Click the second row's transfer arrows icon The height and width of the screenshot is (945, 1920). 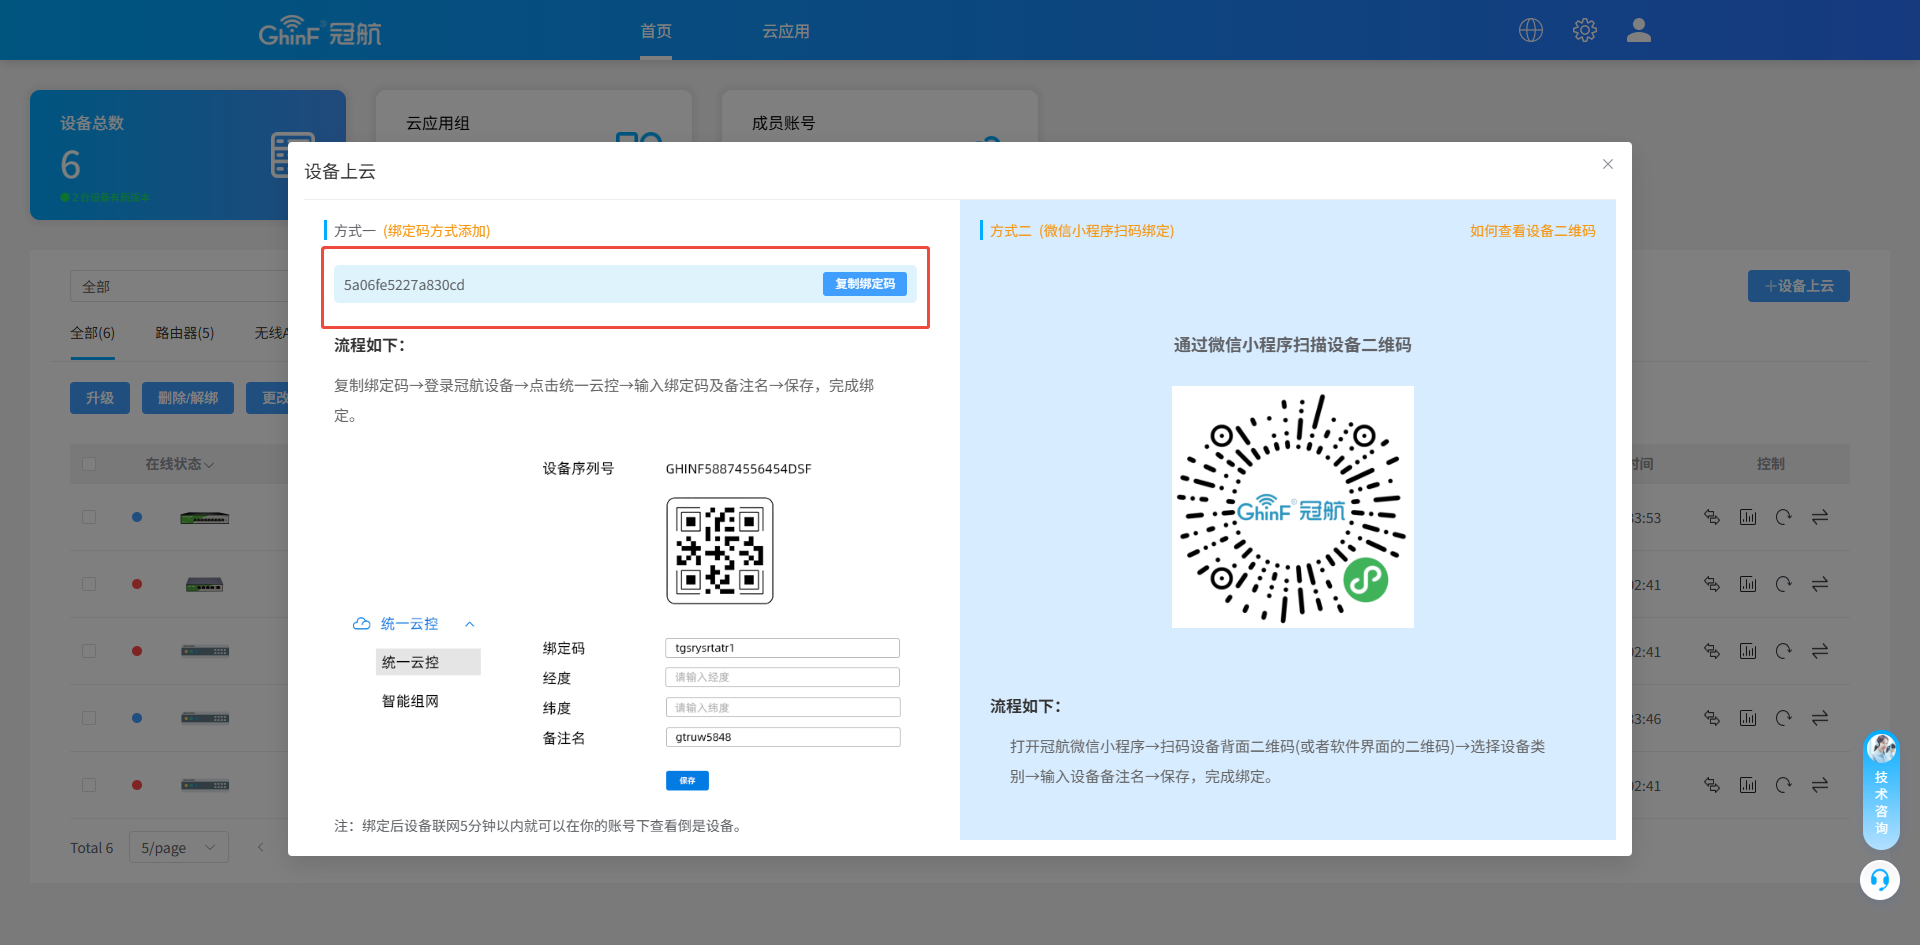click(1819, 584)
